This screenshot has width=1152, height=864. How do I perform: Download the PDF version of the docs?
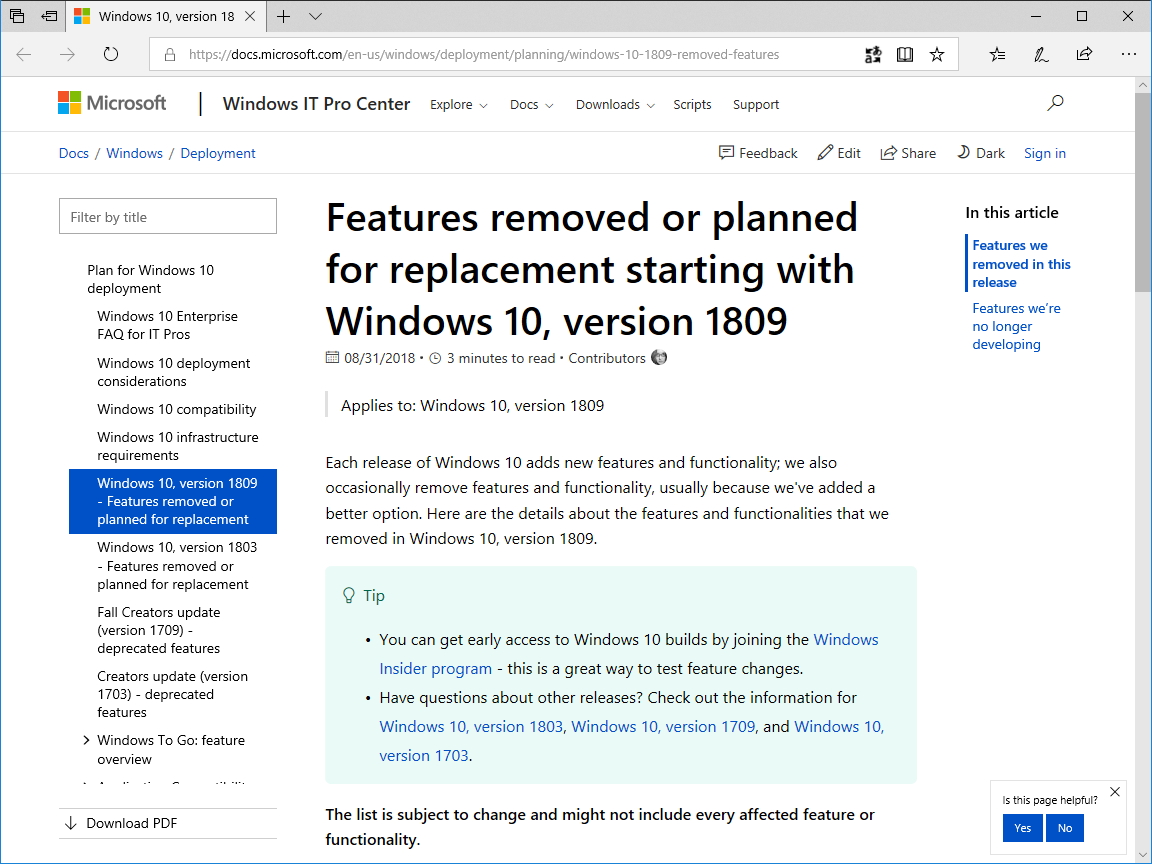(130, 823)
